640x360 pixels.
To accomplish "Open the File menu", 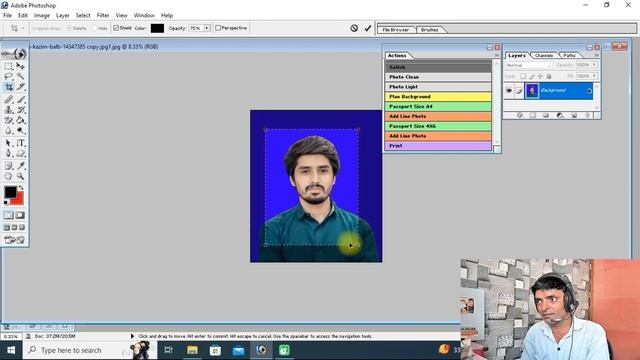I will coord(7,15).
